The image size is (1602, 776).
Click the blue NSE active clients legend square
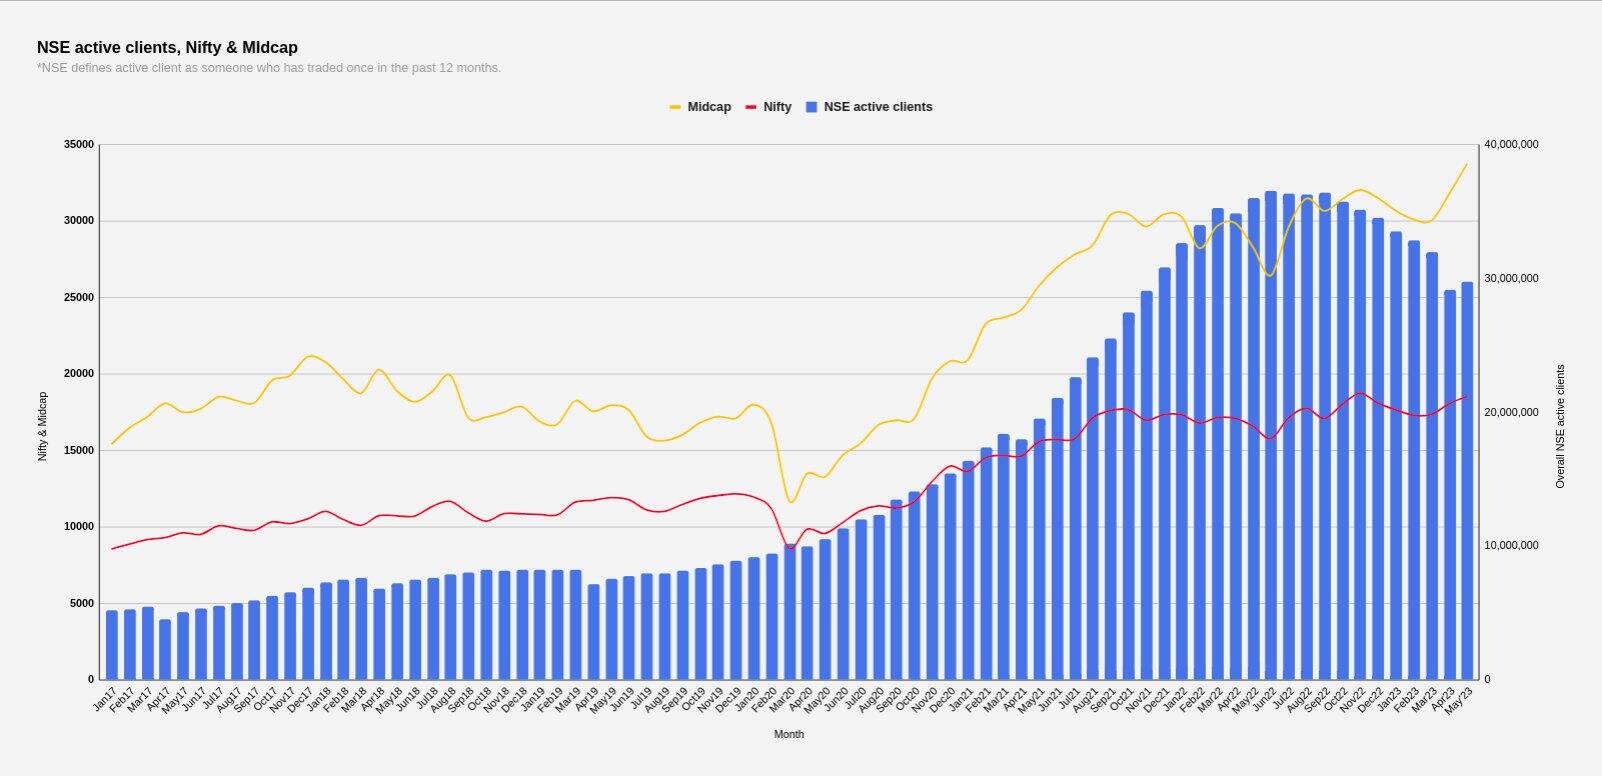(812, 107)
